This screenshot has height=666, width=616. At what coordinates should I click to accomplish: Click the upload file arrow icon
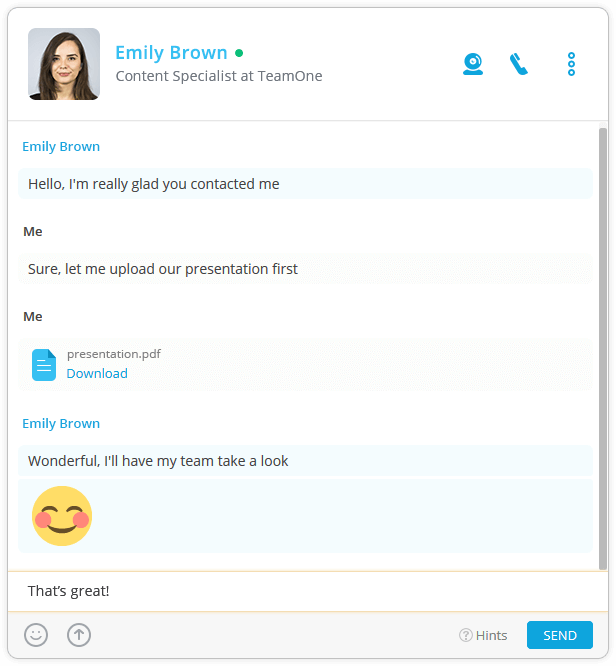[79, 635]
